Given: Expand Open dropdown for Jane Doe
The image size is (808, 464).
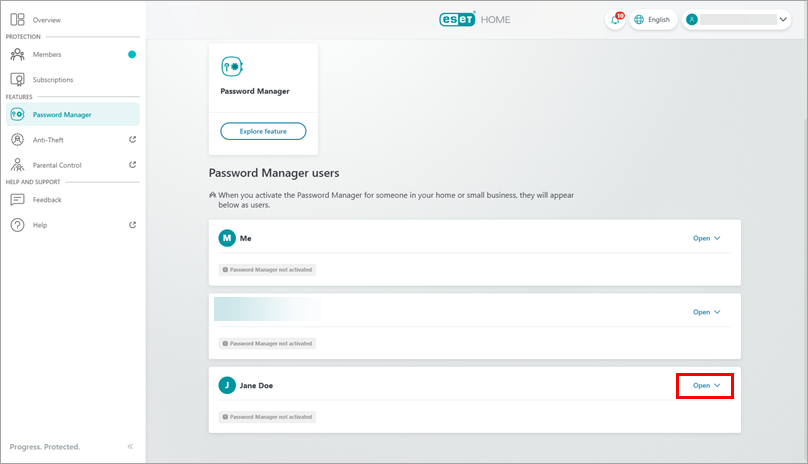Looking at the screenshot, I should coord(706,385).
